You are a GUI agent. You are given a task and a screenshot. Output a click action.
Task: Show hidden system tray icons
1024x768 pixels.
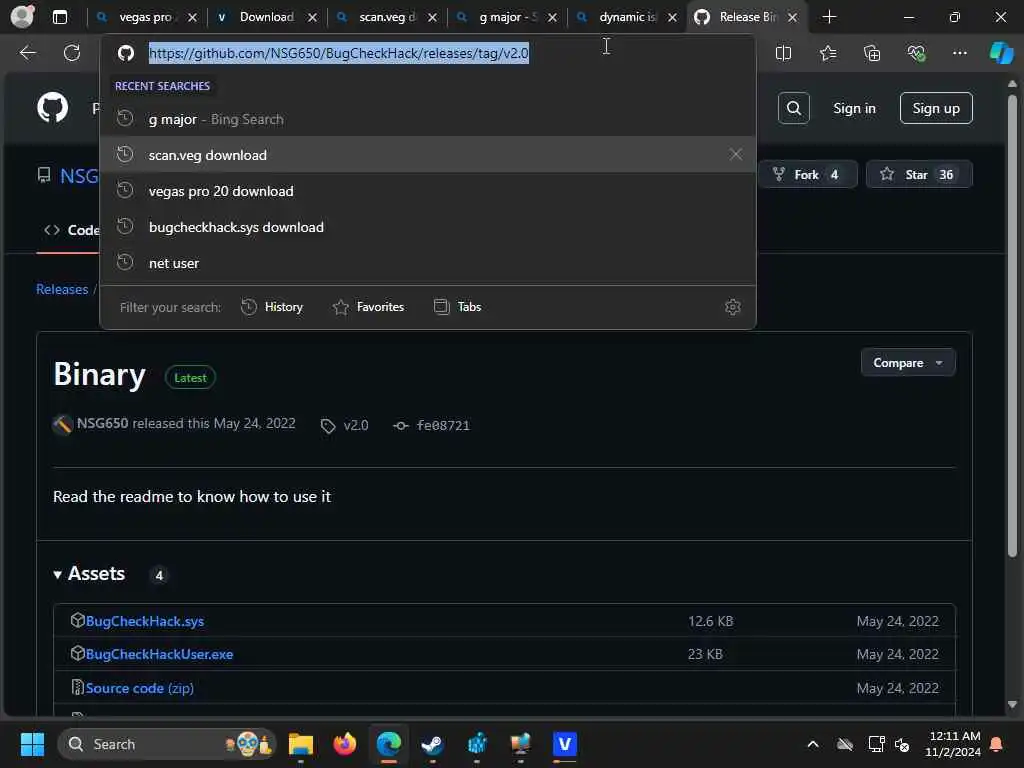point(813,744)
